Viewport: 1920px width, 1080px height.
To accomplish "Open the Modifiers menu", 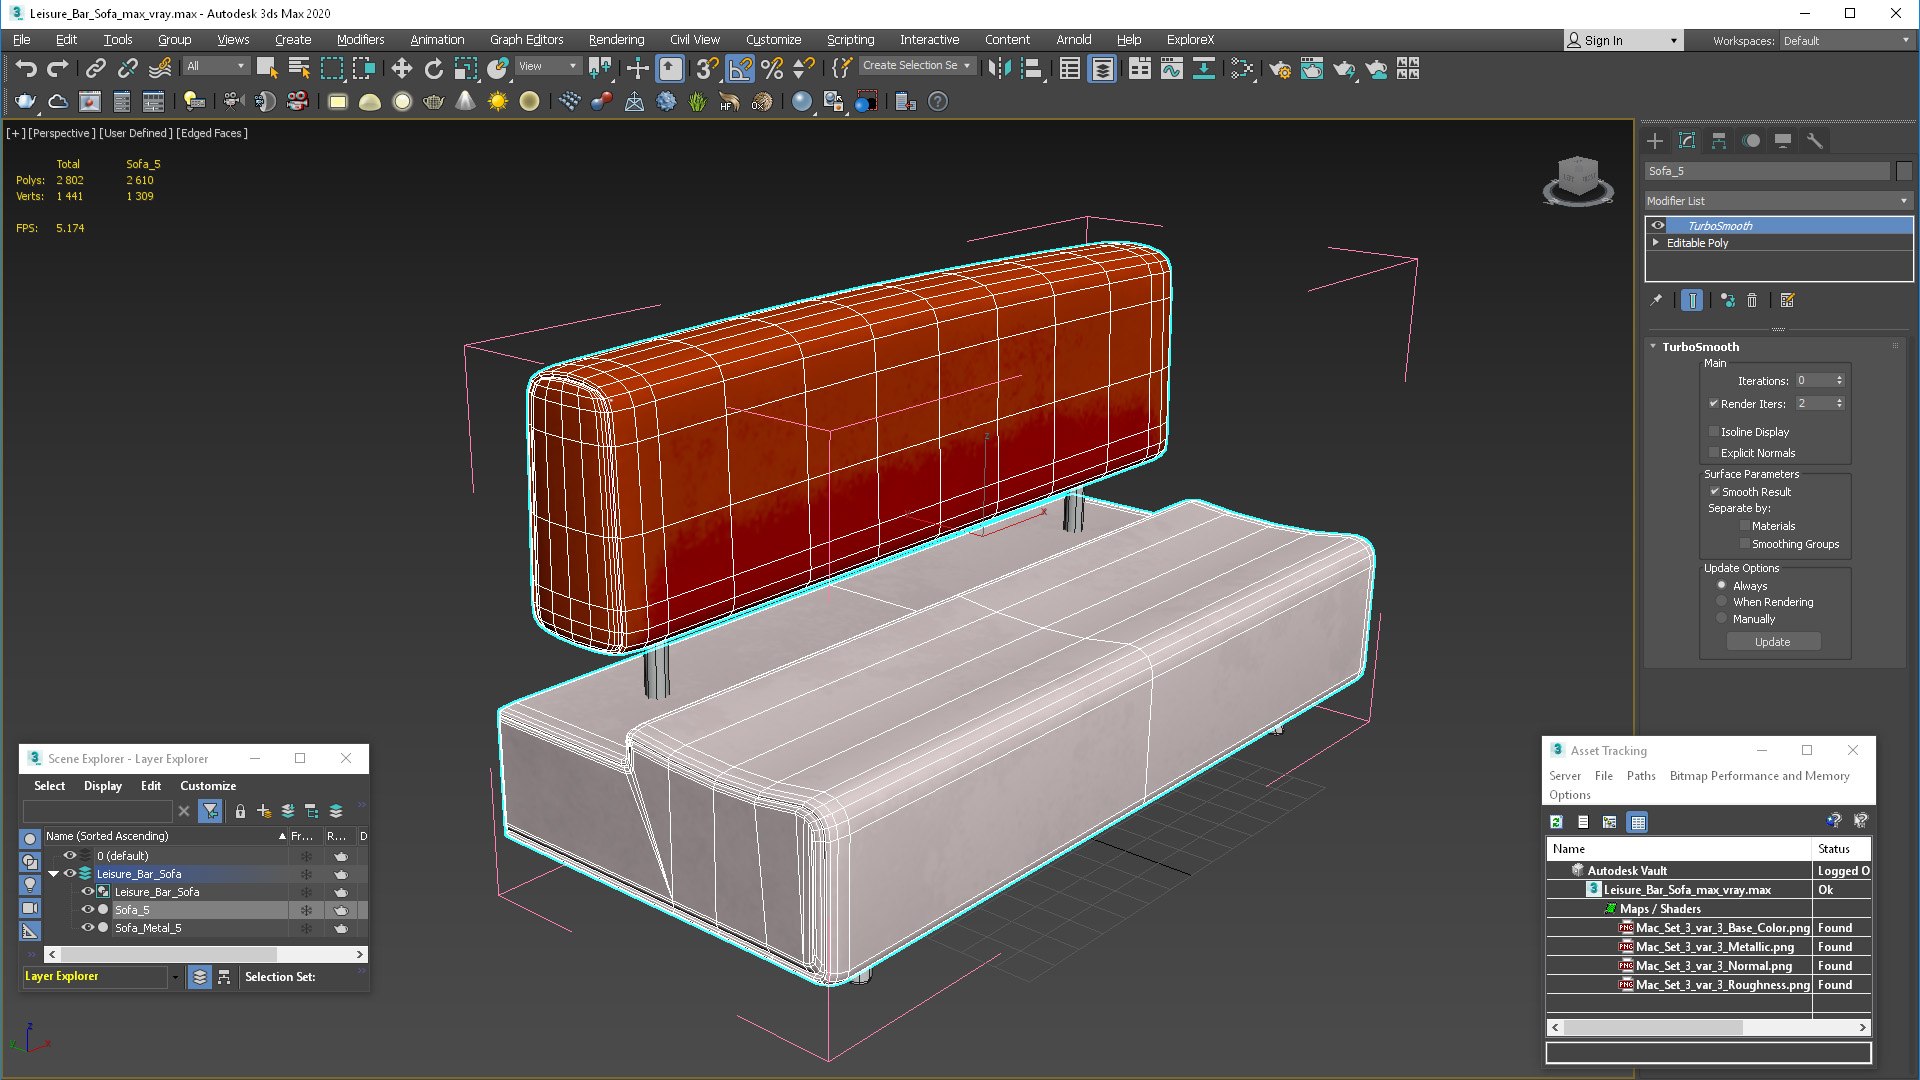I will 360,40.
